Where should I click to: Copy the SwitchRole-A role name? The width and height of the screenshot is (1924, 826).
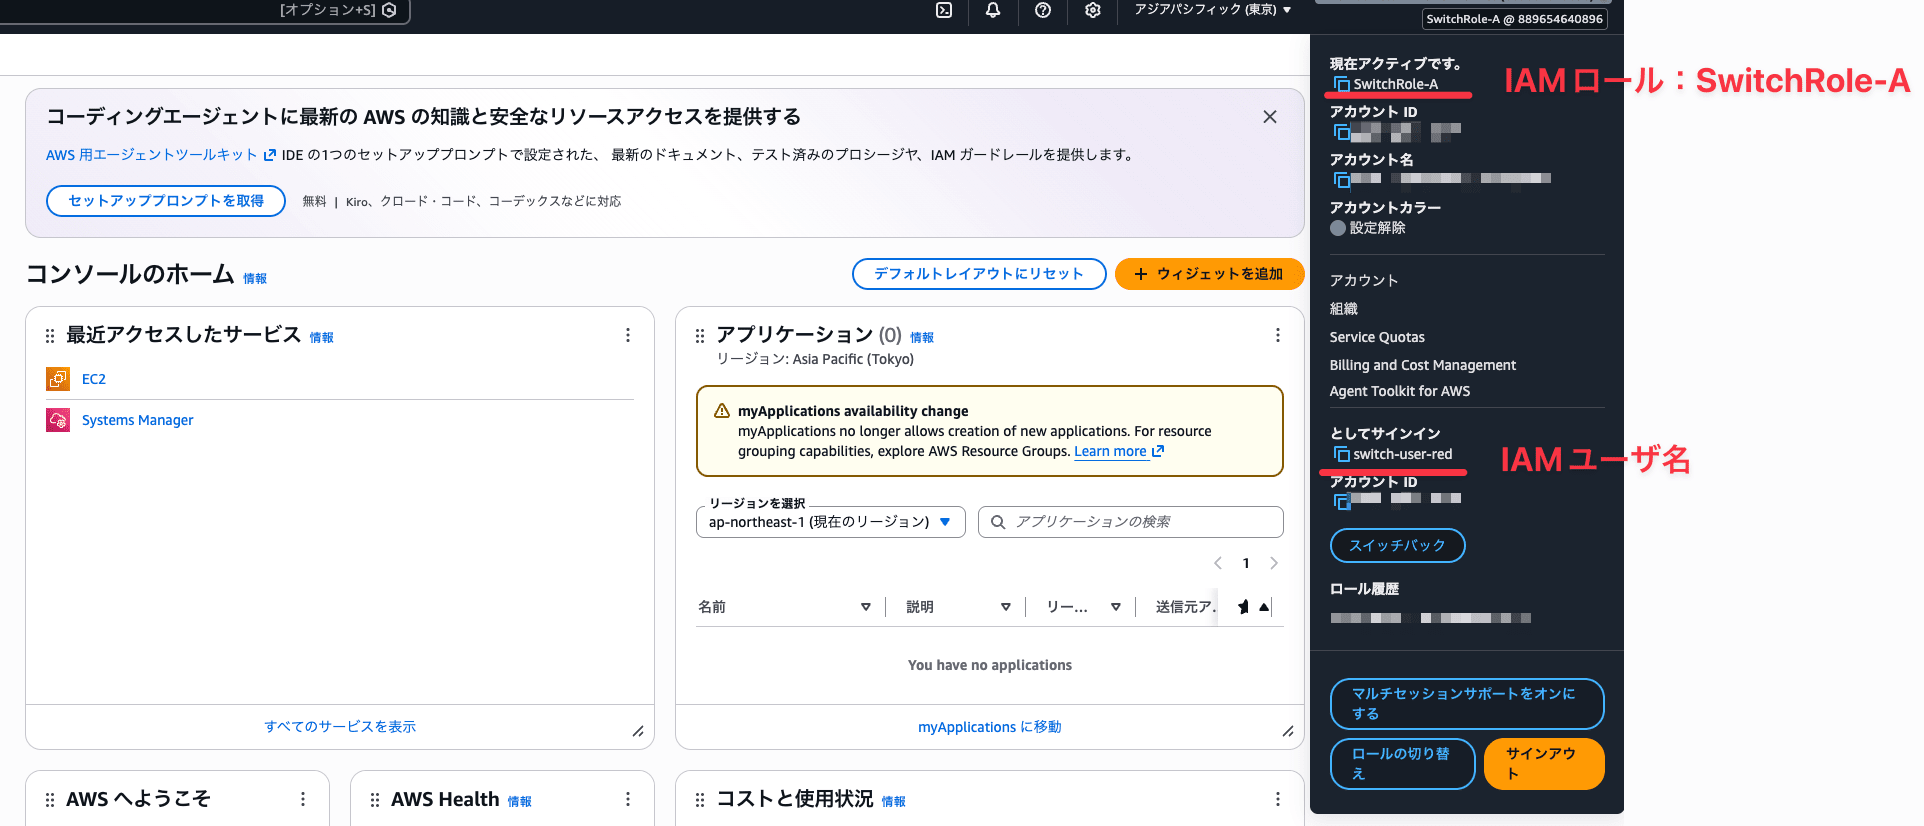click(x=1342, y=85)
